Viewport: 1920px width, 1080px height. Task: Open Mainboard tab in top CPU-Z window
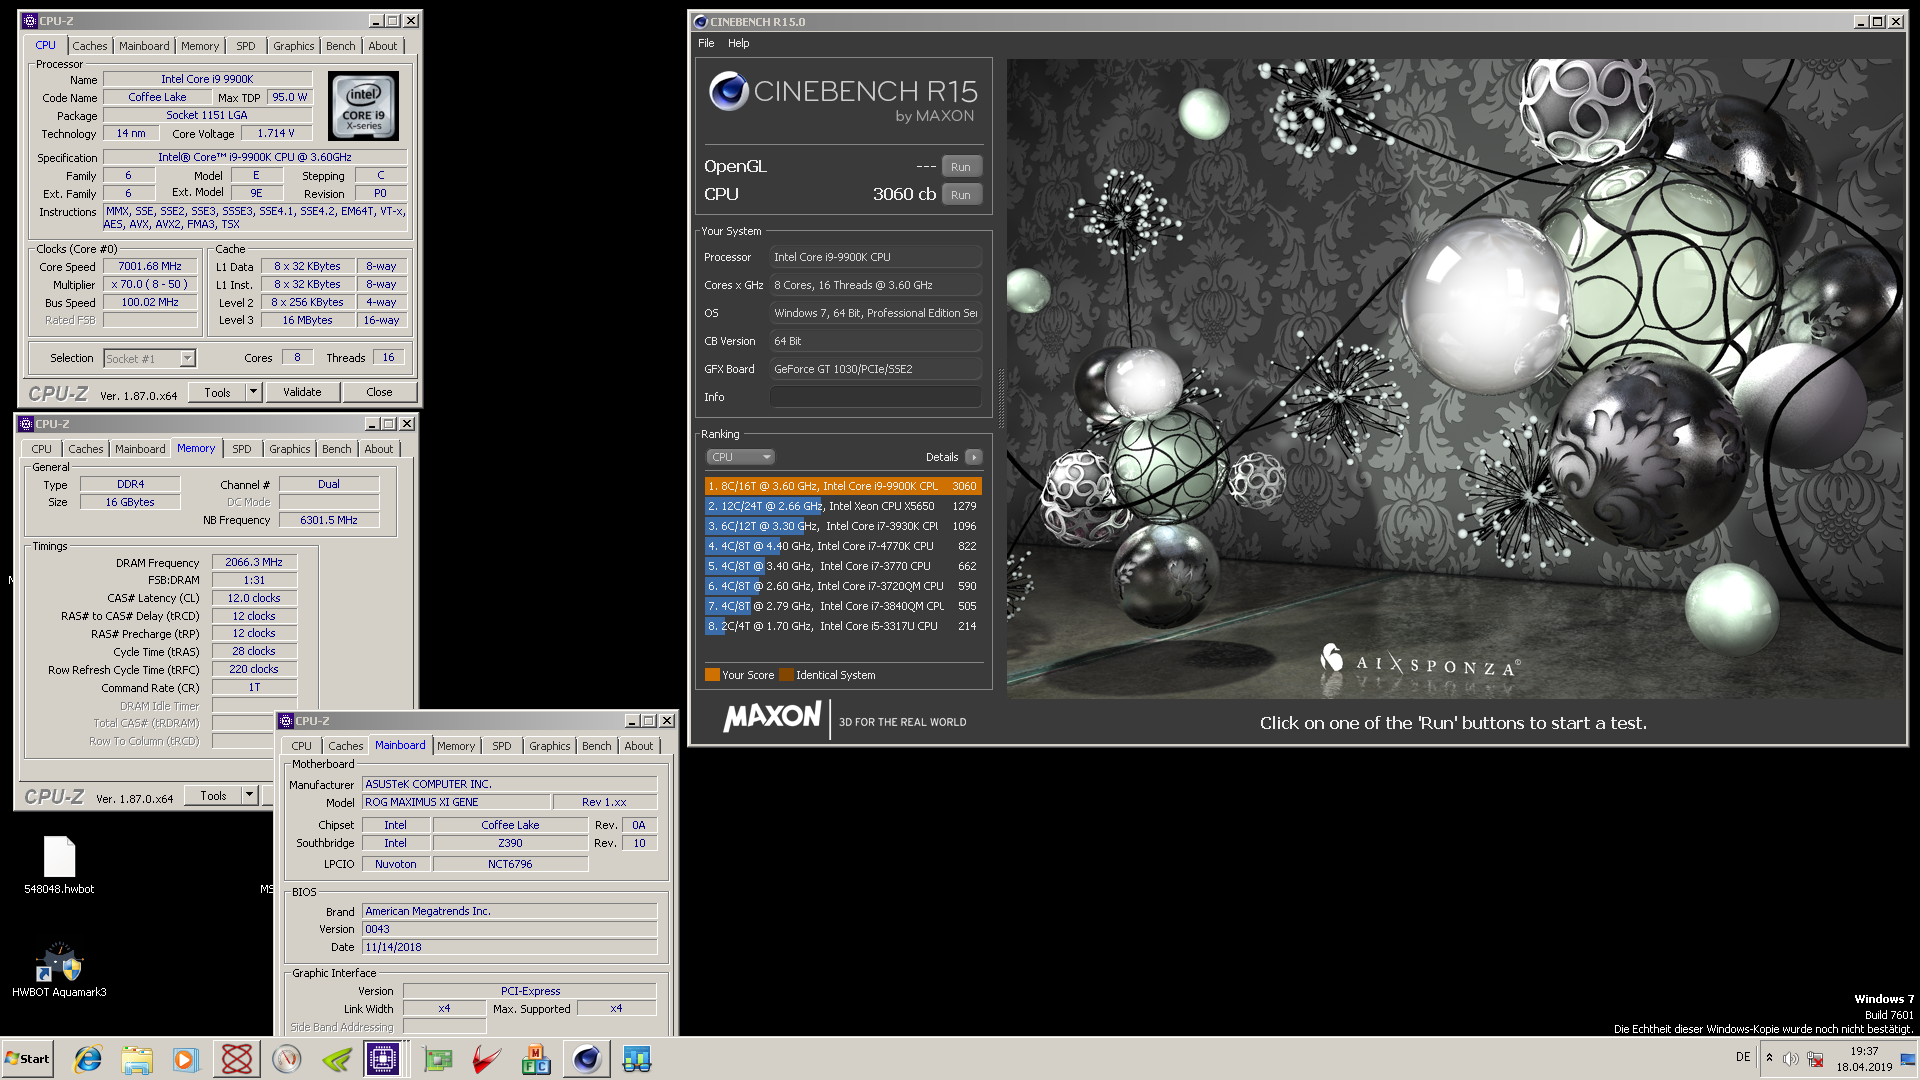point(144,46)
